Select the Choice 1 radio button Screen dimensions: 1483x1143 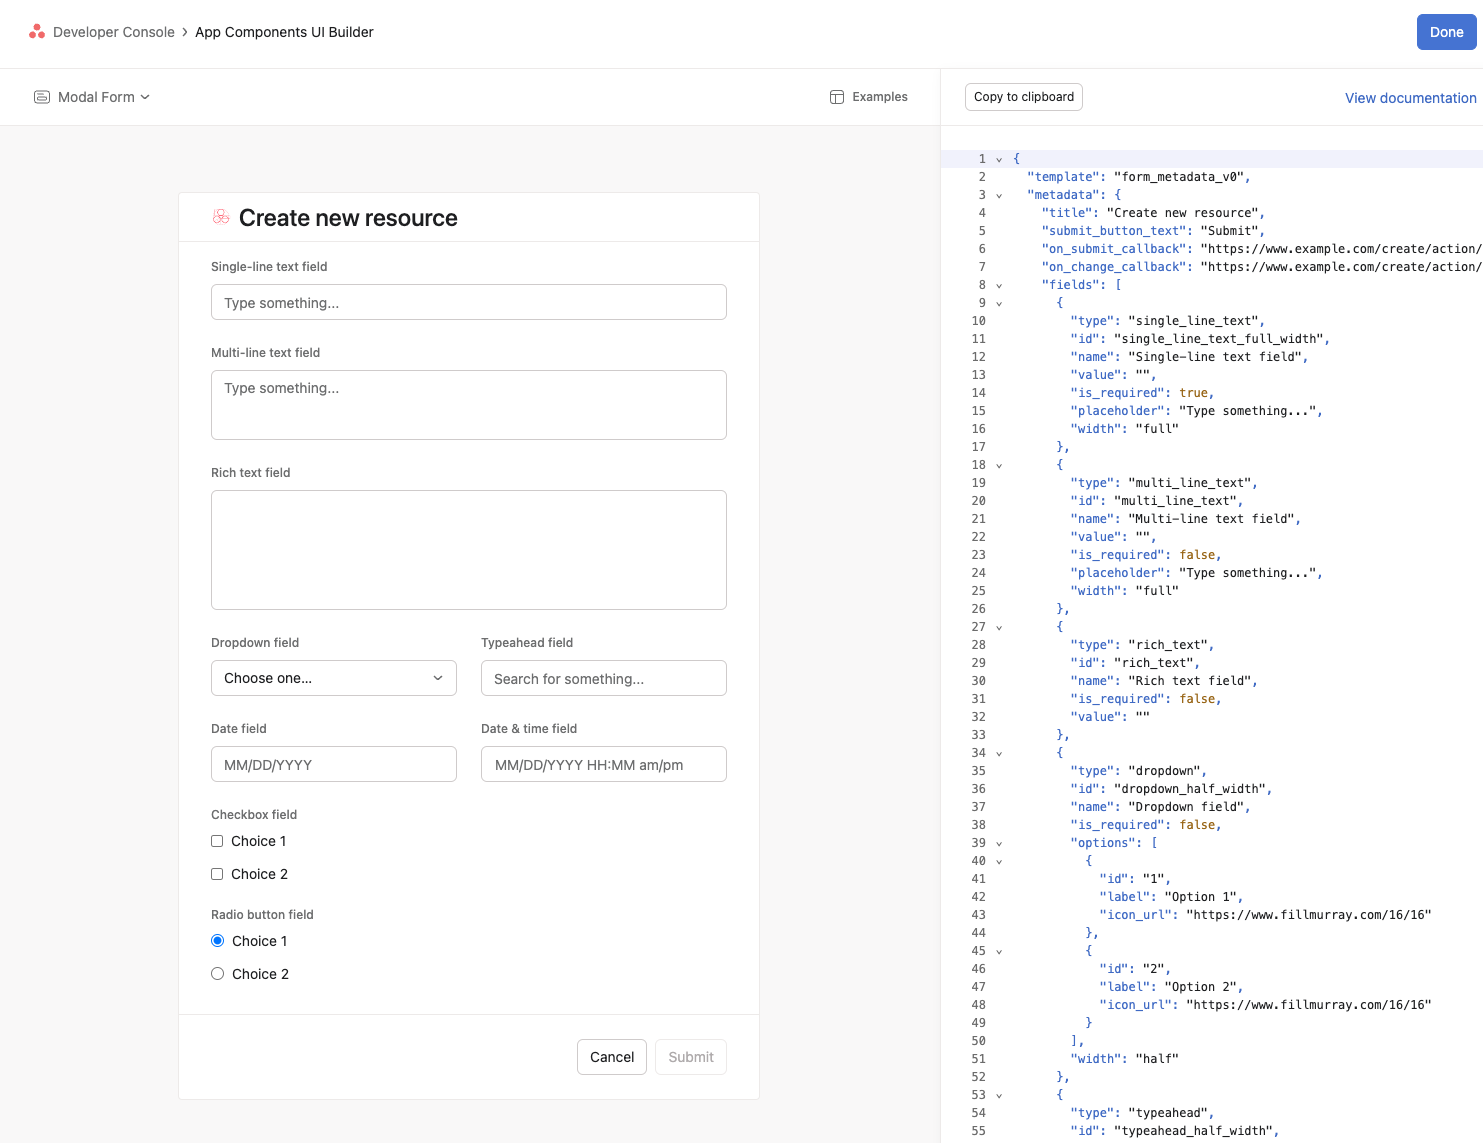pyautogui.click(x=217, y=941)
